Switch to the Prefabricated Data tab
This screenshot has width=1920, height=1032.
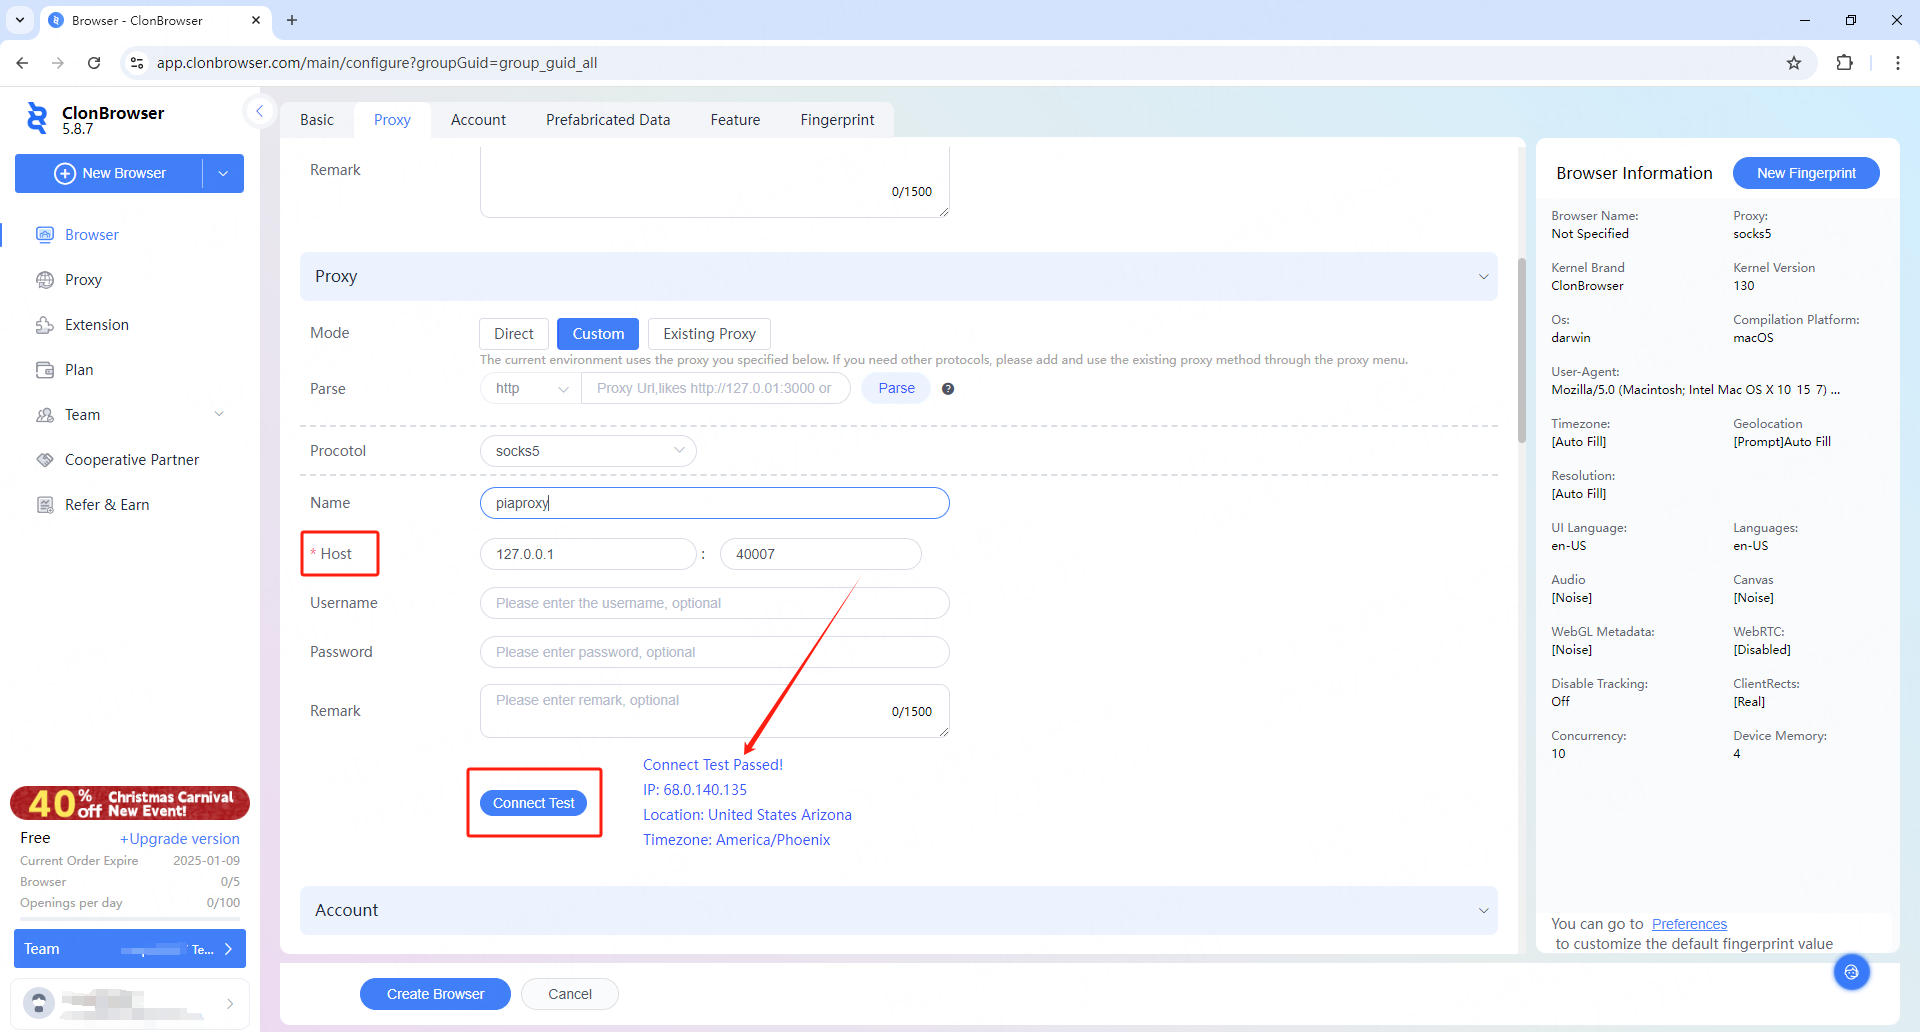pyautogui.click(x=608, y=120)
